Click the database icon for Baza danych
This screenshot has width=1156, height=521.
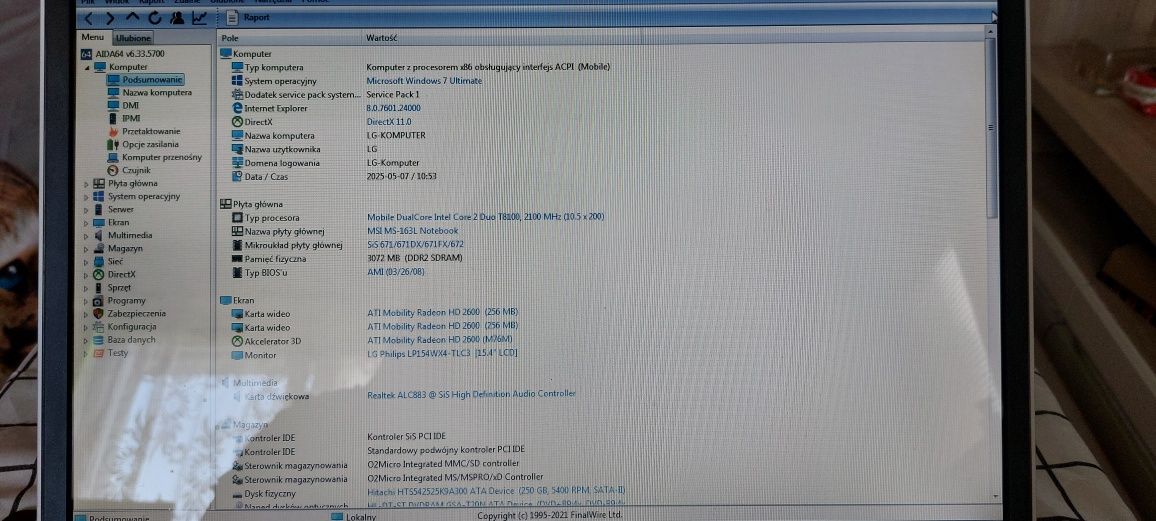tap(98, 340)
